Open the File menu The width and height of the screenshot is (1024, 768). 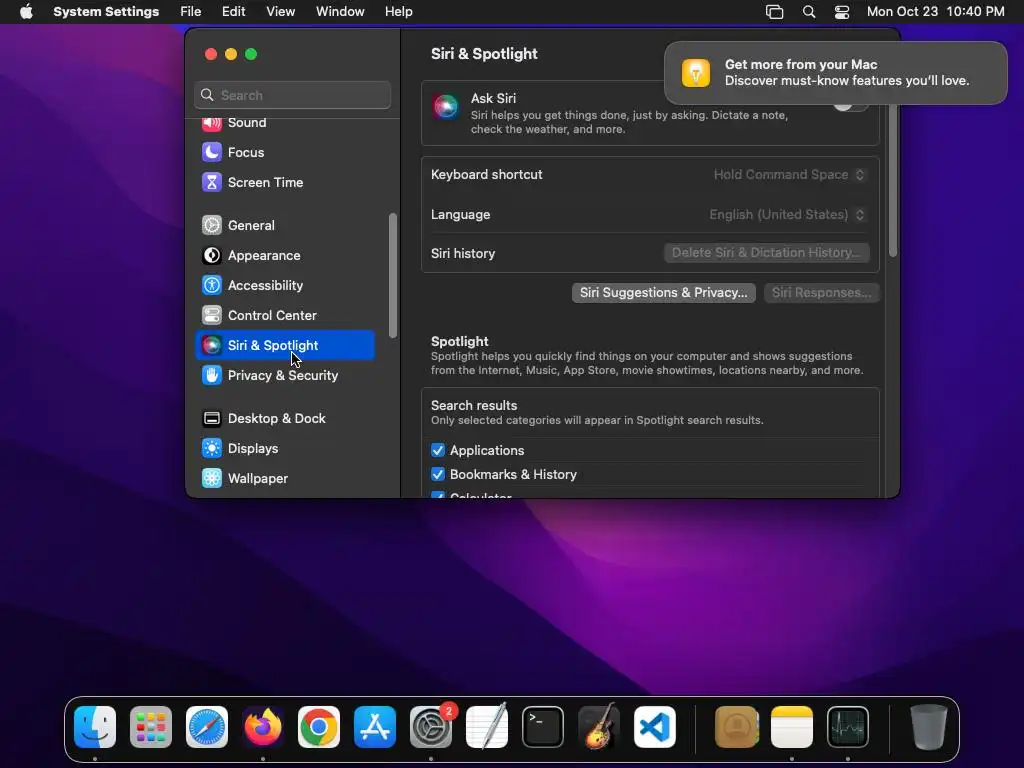tap(191, 12)
